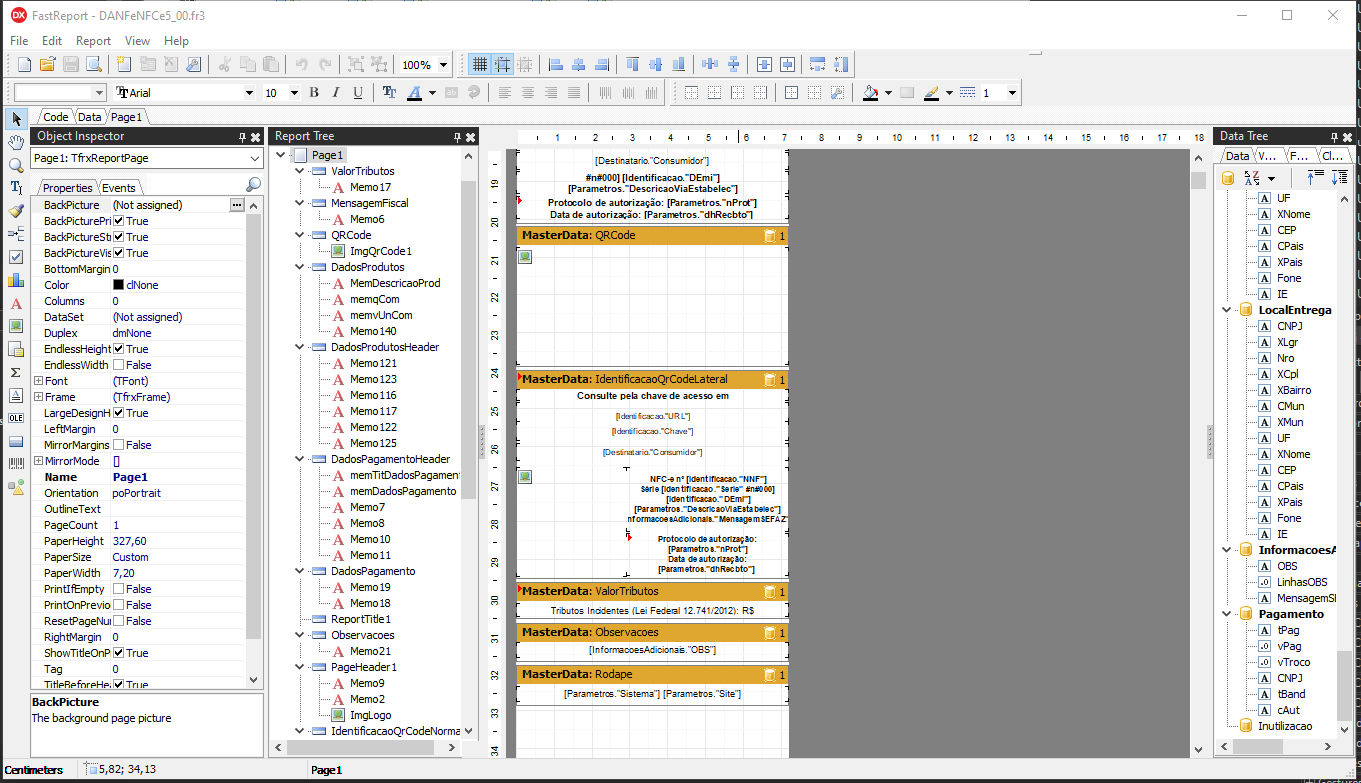1361x783 pixels.
Task: Select Memo17 in the Report Tree
Action: coord(371,187)
